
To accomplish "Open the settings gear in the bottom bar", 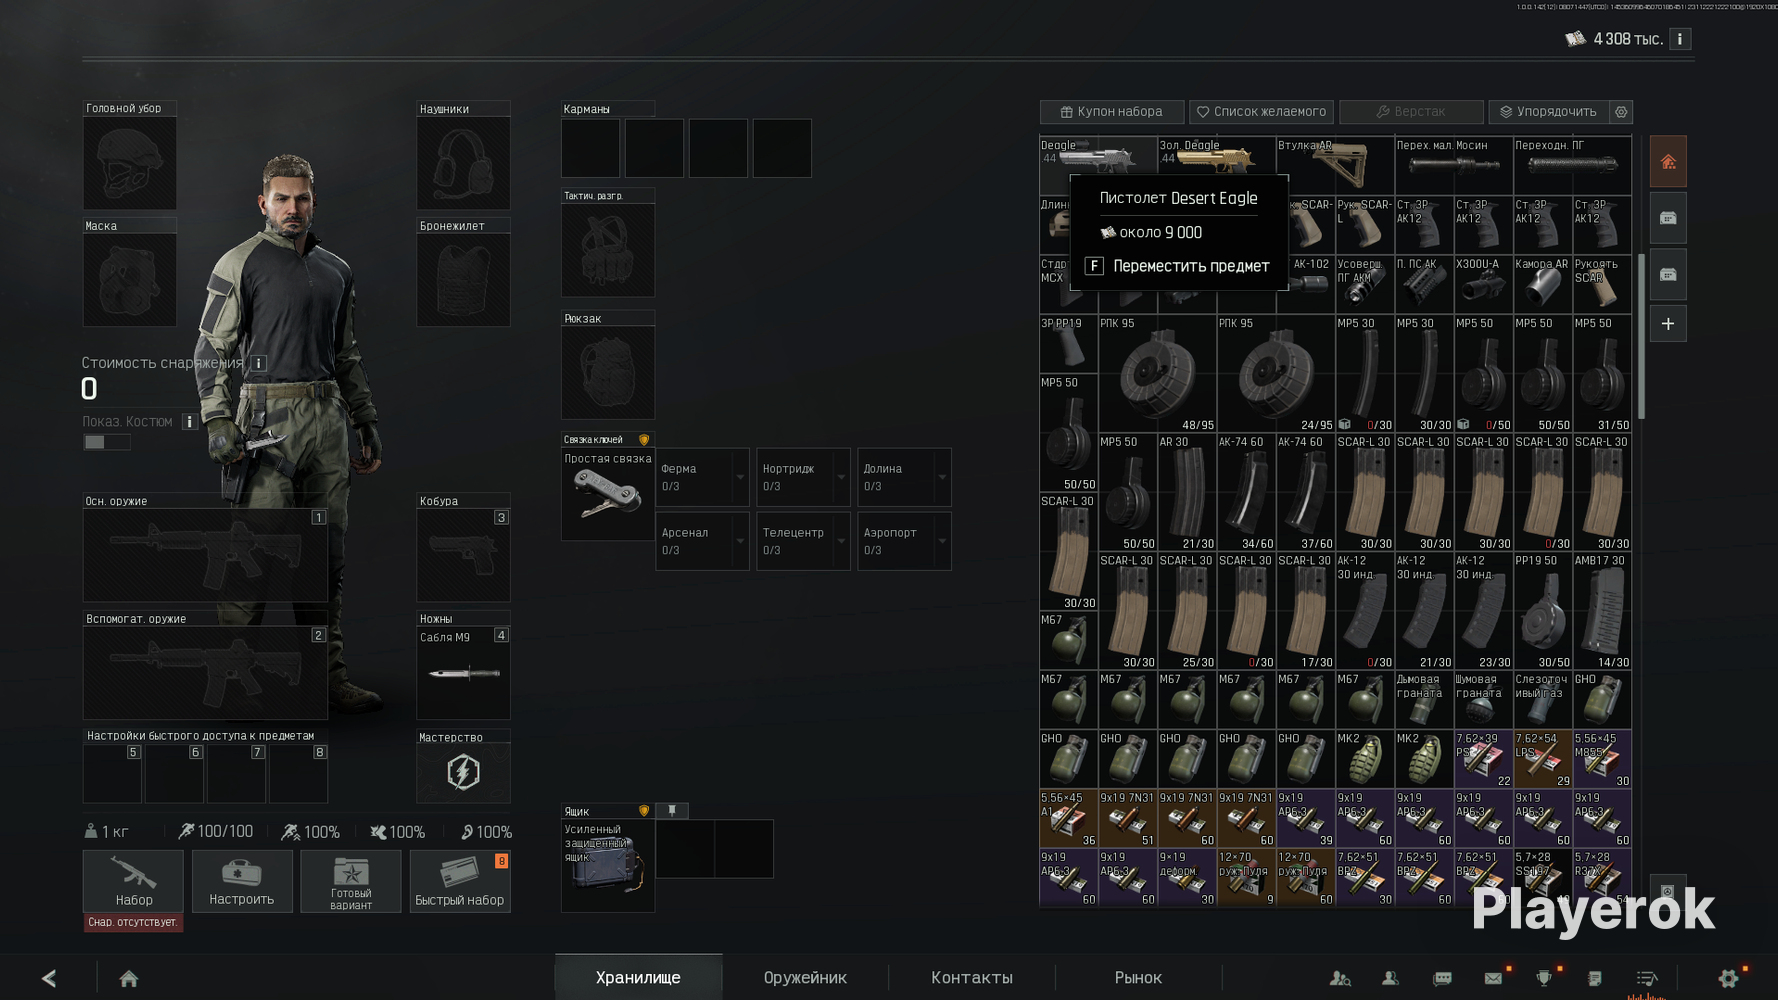I will [1728, 978].
